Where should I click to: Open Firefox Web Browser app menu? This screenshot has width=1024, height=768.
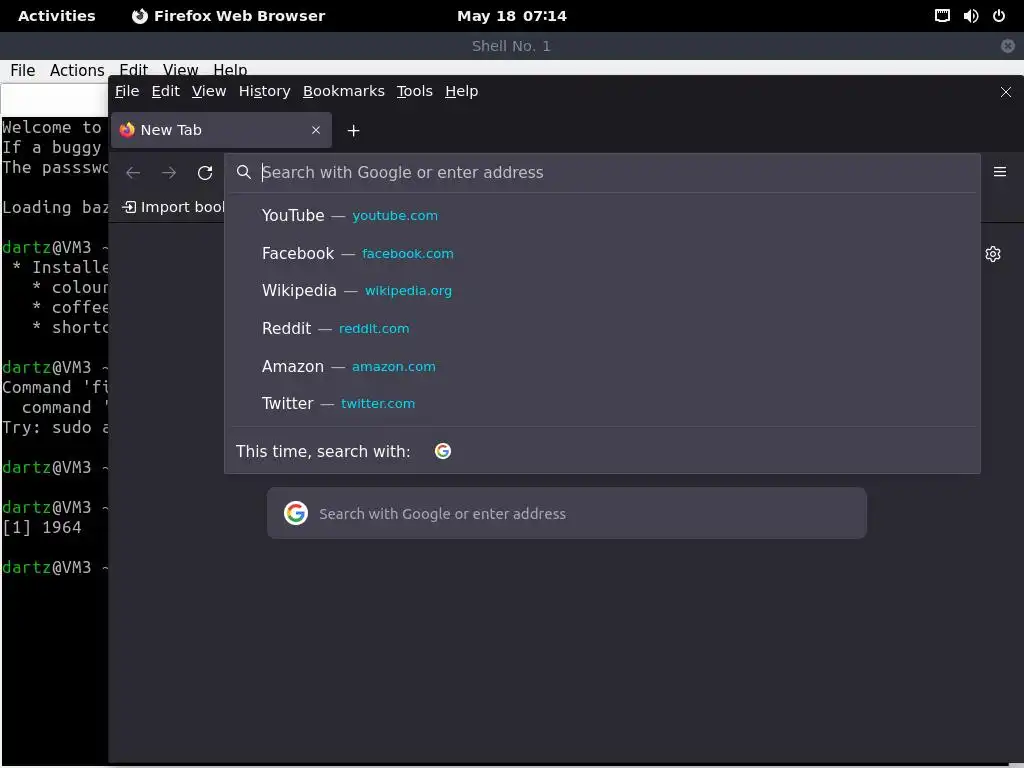[x=229, y=16]
